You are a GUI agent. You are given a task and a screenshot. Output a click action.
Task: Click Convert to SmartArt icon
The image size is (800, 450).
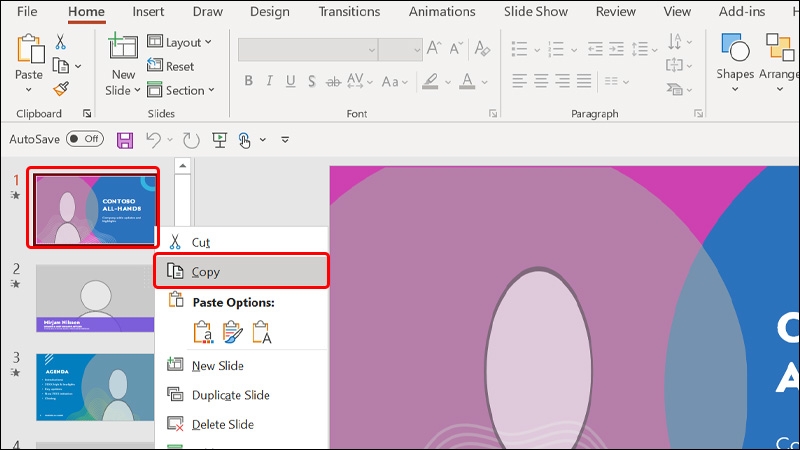tap(674, 90)
